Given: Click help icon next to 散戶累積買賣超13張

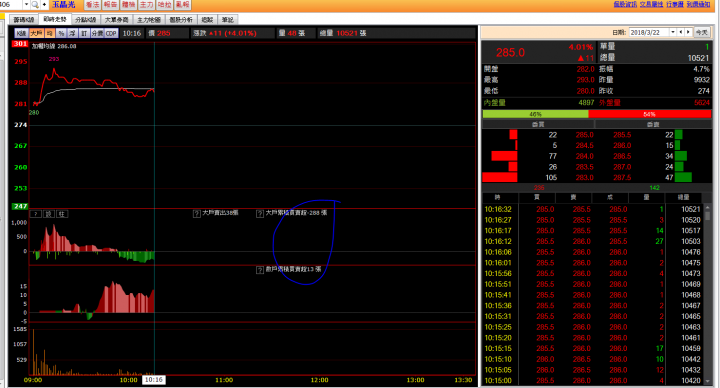Looking at the screenshot, I should 260,270.
